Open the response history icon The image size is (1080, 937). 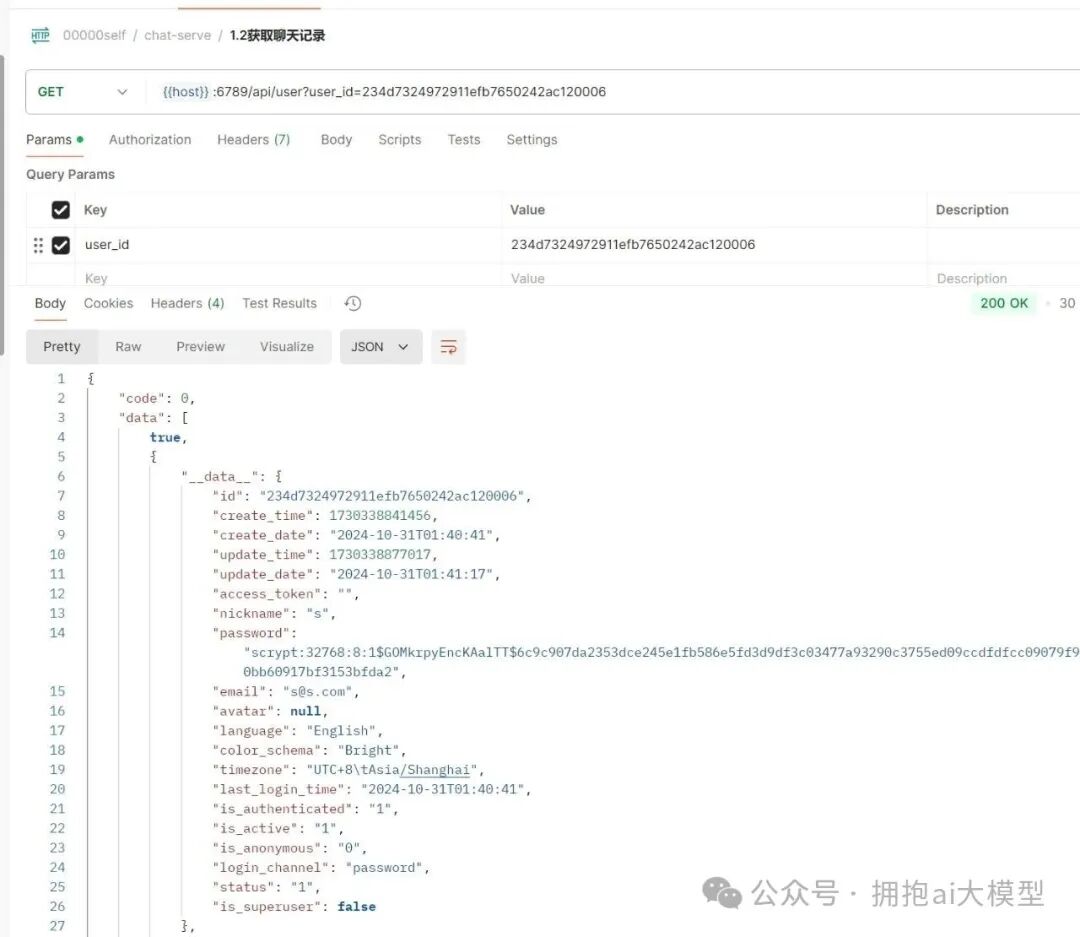coord(352,303)
